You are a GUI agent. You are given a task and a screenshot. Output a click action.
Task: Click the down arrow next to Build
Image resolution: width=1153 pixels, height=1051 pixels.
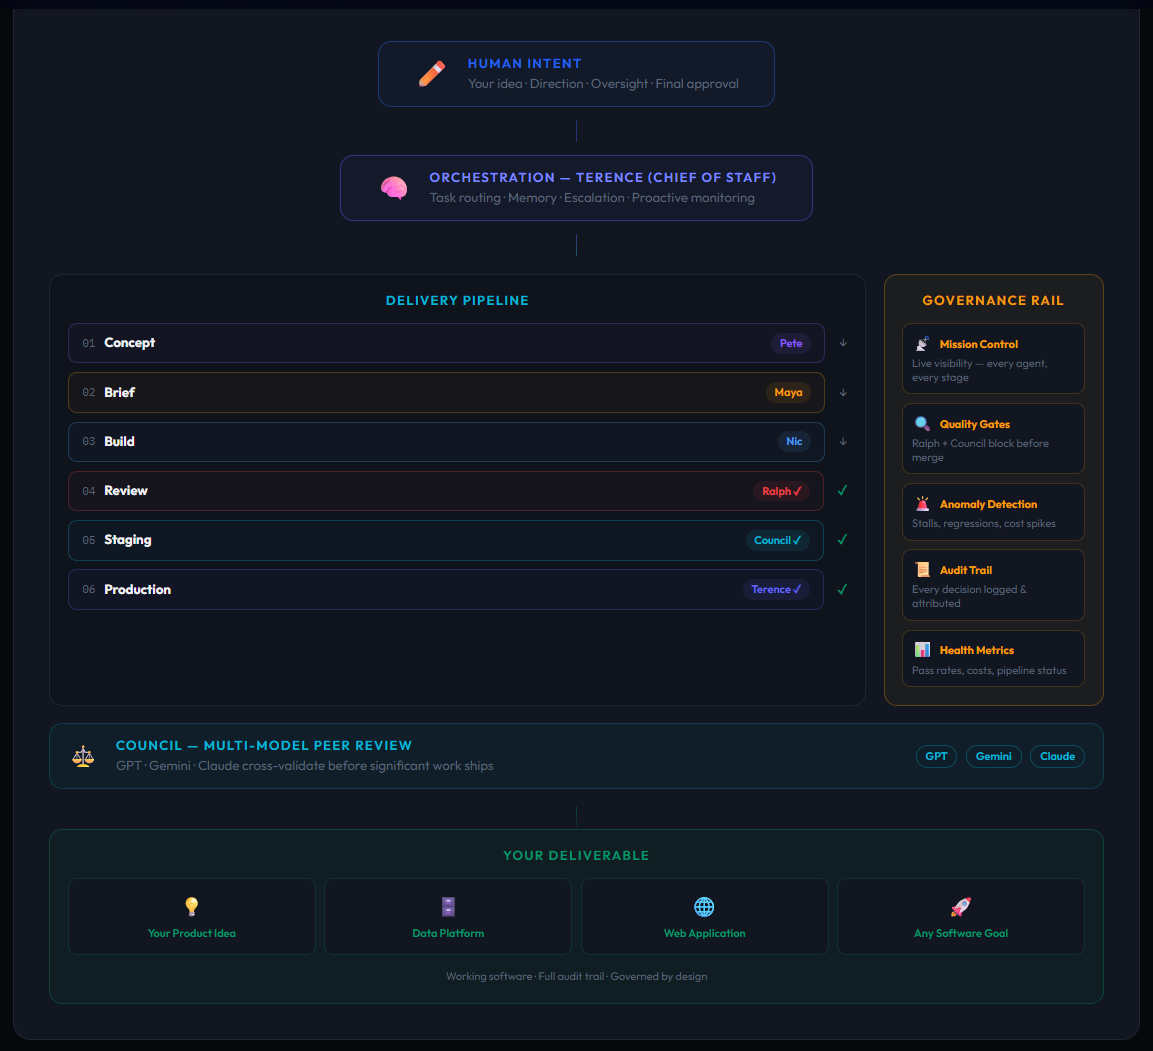coord(843,442)
